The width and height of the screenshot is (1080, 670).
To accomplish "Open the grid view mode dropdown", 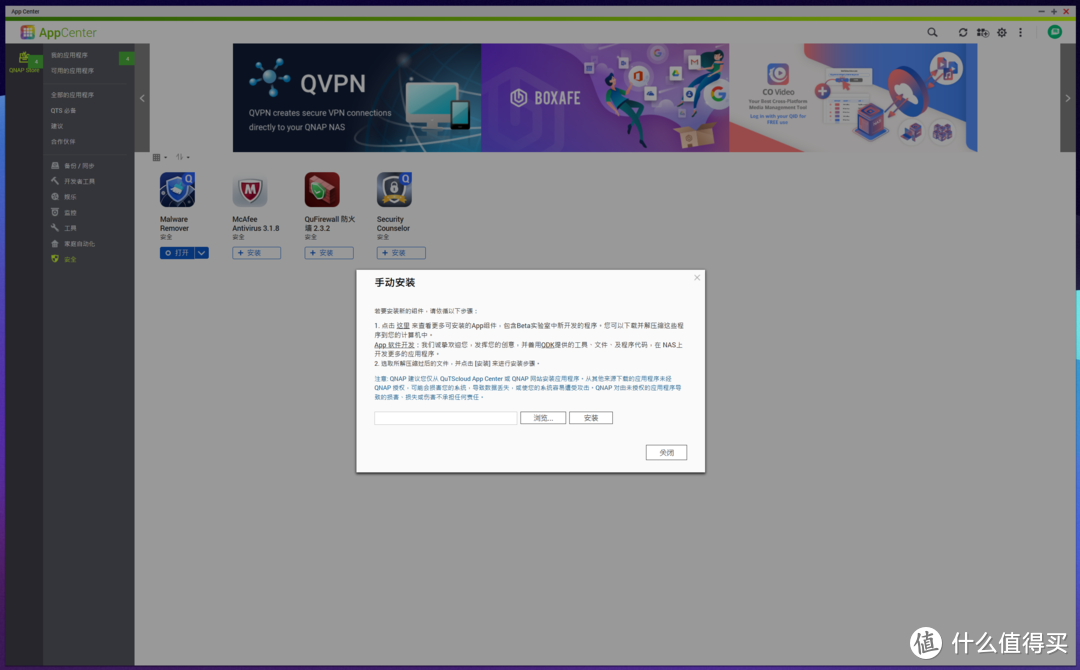I will (160, 158).
